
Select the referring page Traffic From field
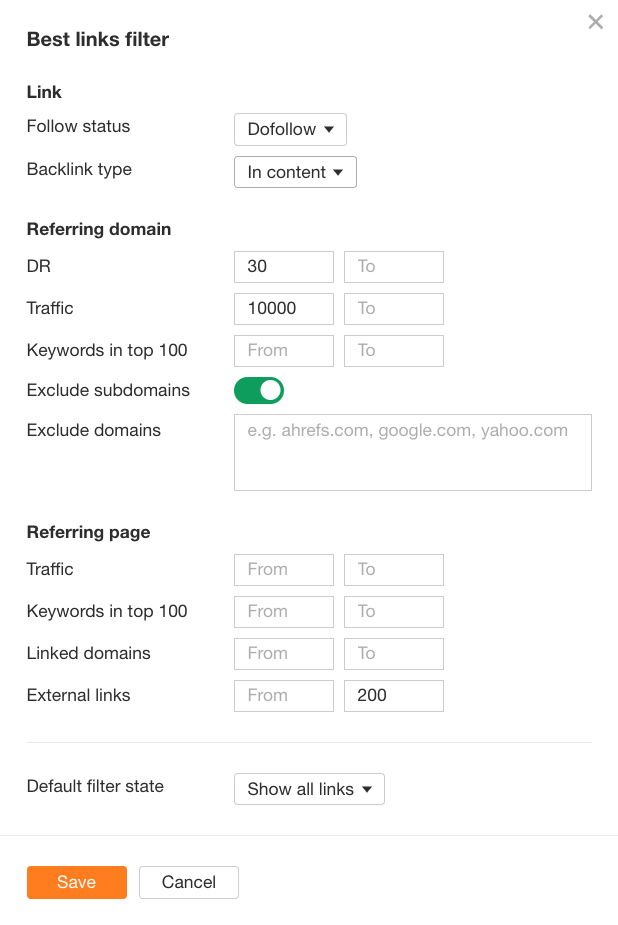(x=283, y=570)
